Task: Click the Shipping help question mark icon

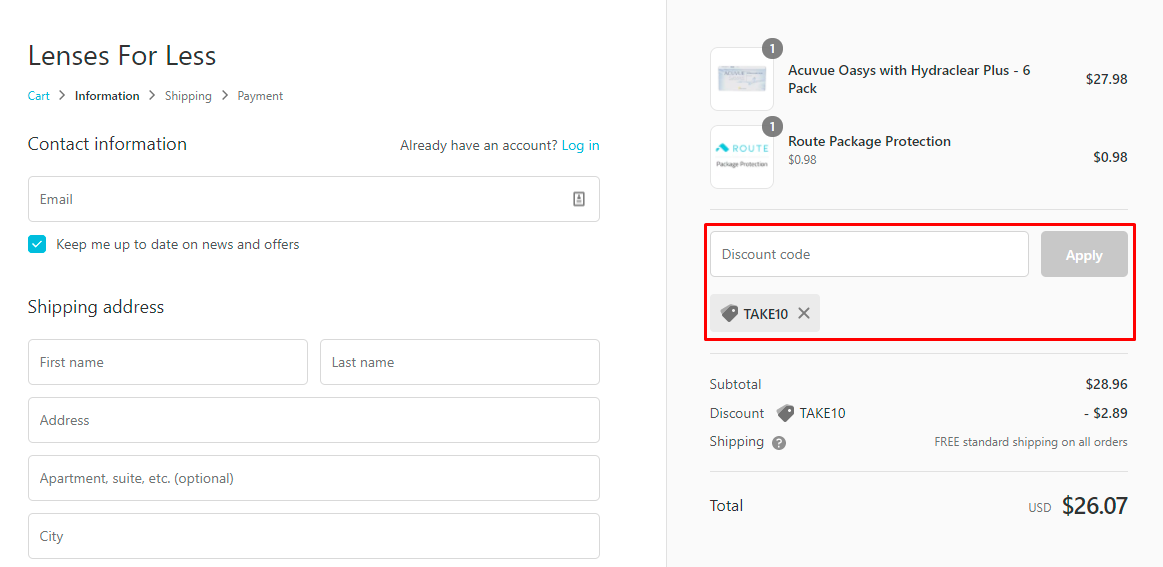Action: point(778,443)
